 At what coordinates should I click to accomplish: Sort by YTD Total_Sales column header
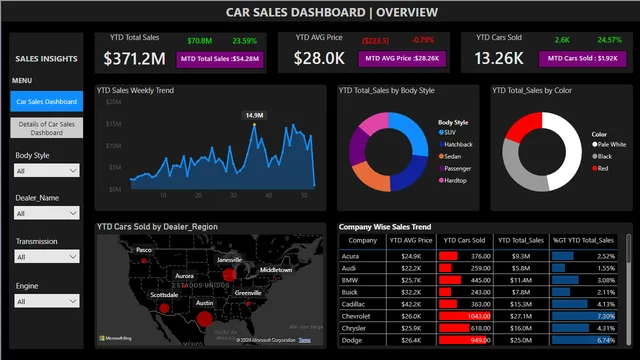(521, 240)
